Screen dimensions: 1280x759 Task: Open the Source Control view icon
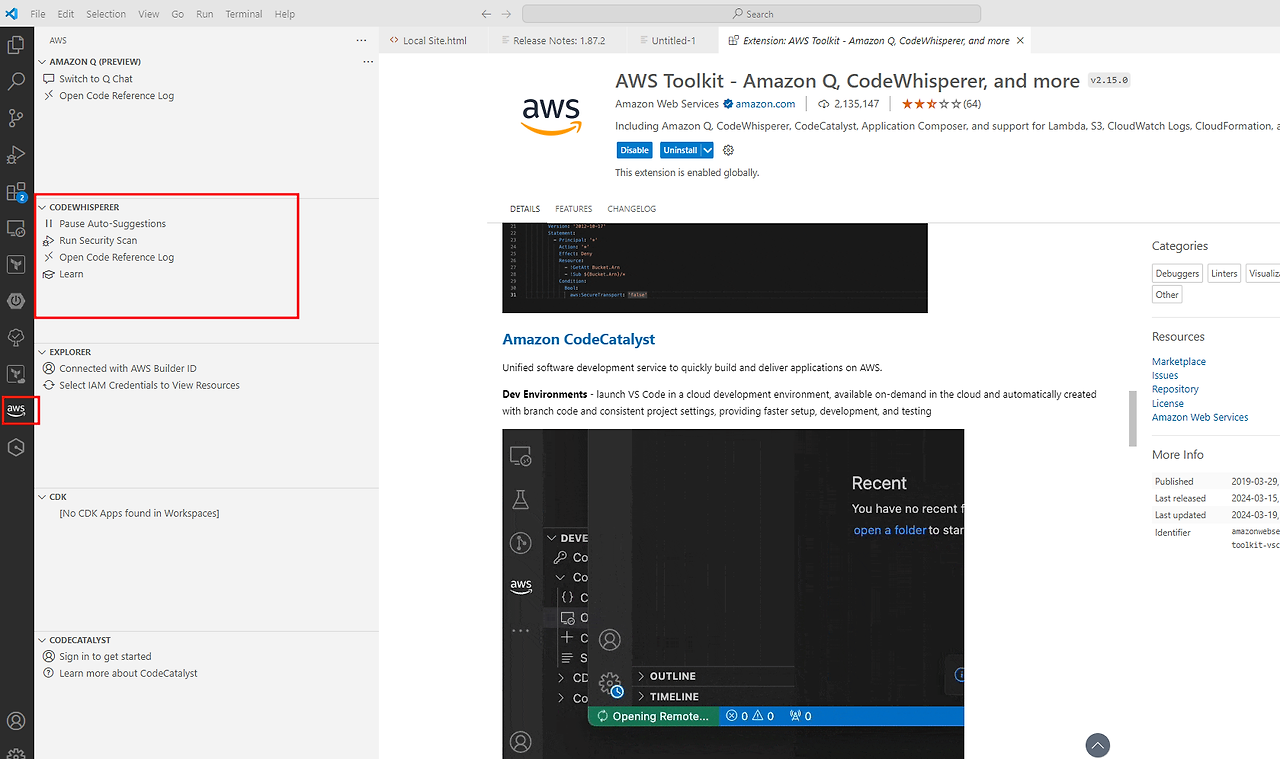tap(16, 118)
